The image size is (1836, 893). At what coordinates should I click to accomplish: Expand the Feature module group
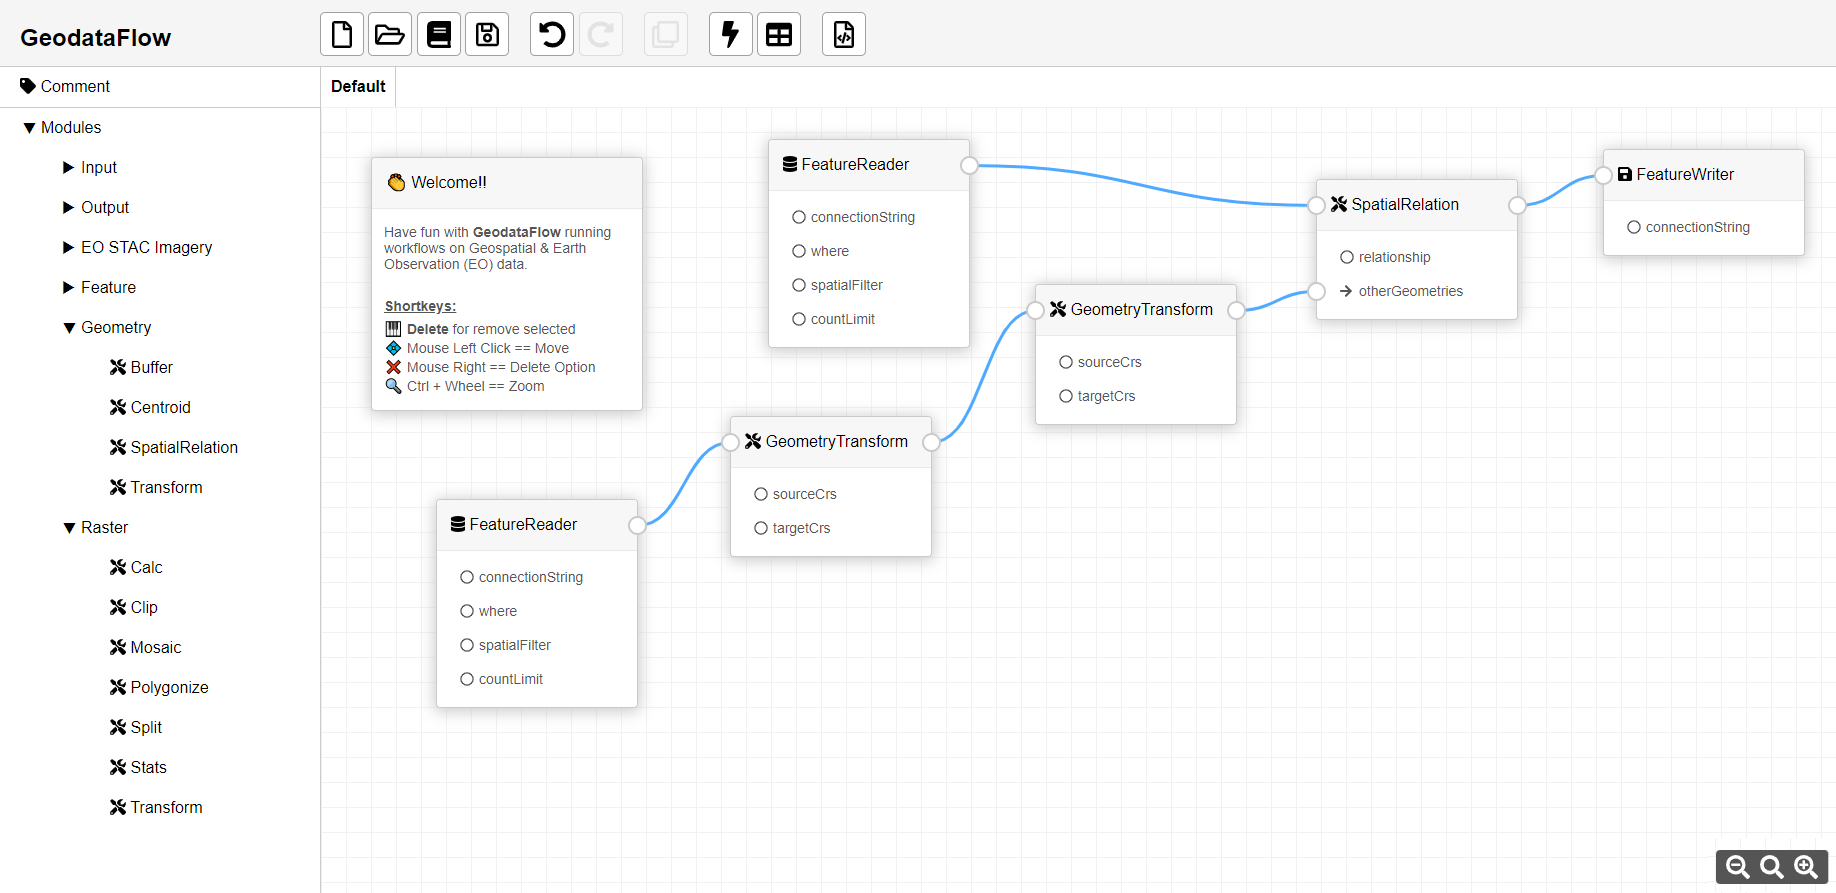pos(68,287)
